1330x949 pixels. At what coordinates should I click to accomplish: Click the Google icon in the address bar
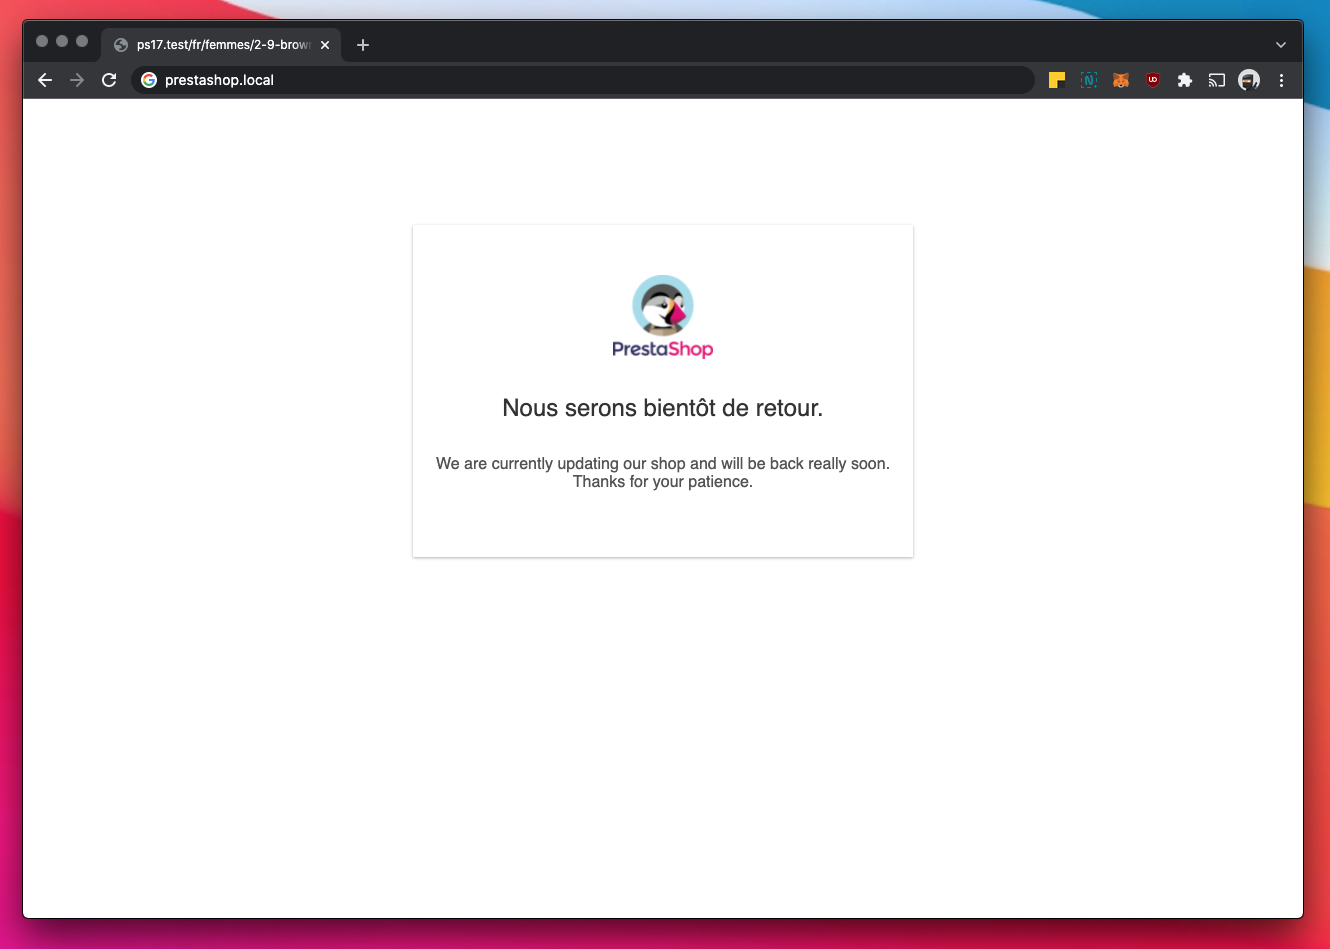[x=149, y=80]
